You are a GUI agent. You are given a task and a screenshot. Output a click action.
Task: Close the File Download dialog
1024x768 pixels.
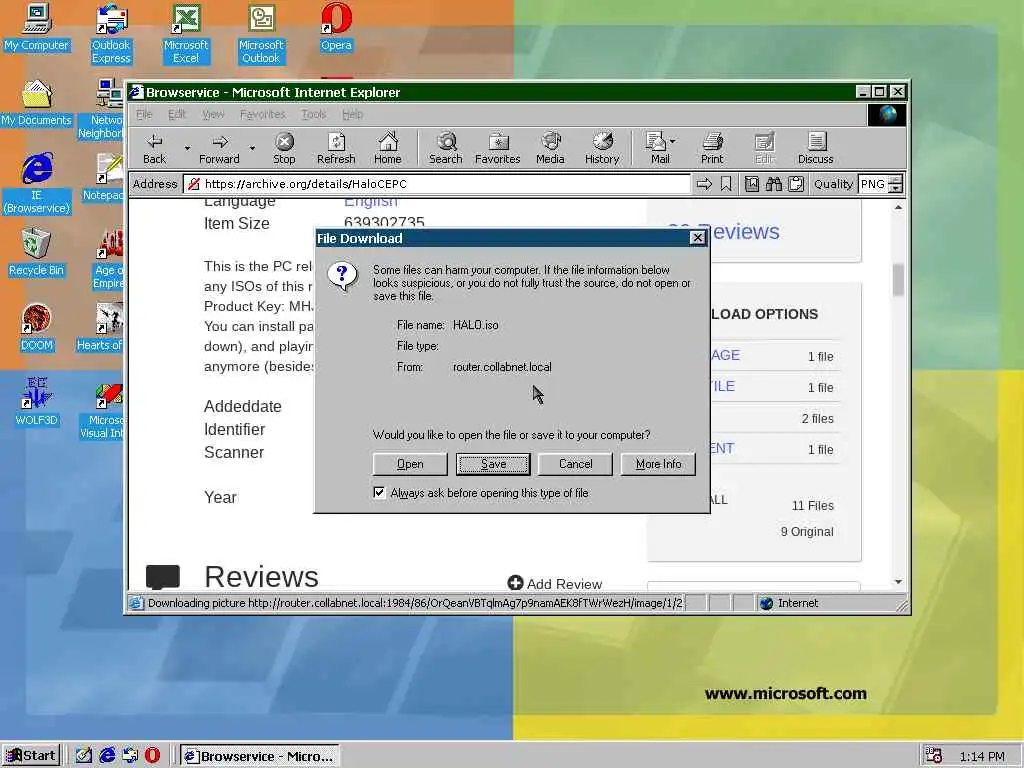click(x=697, y=238)
